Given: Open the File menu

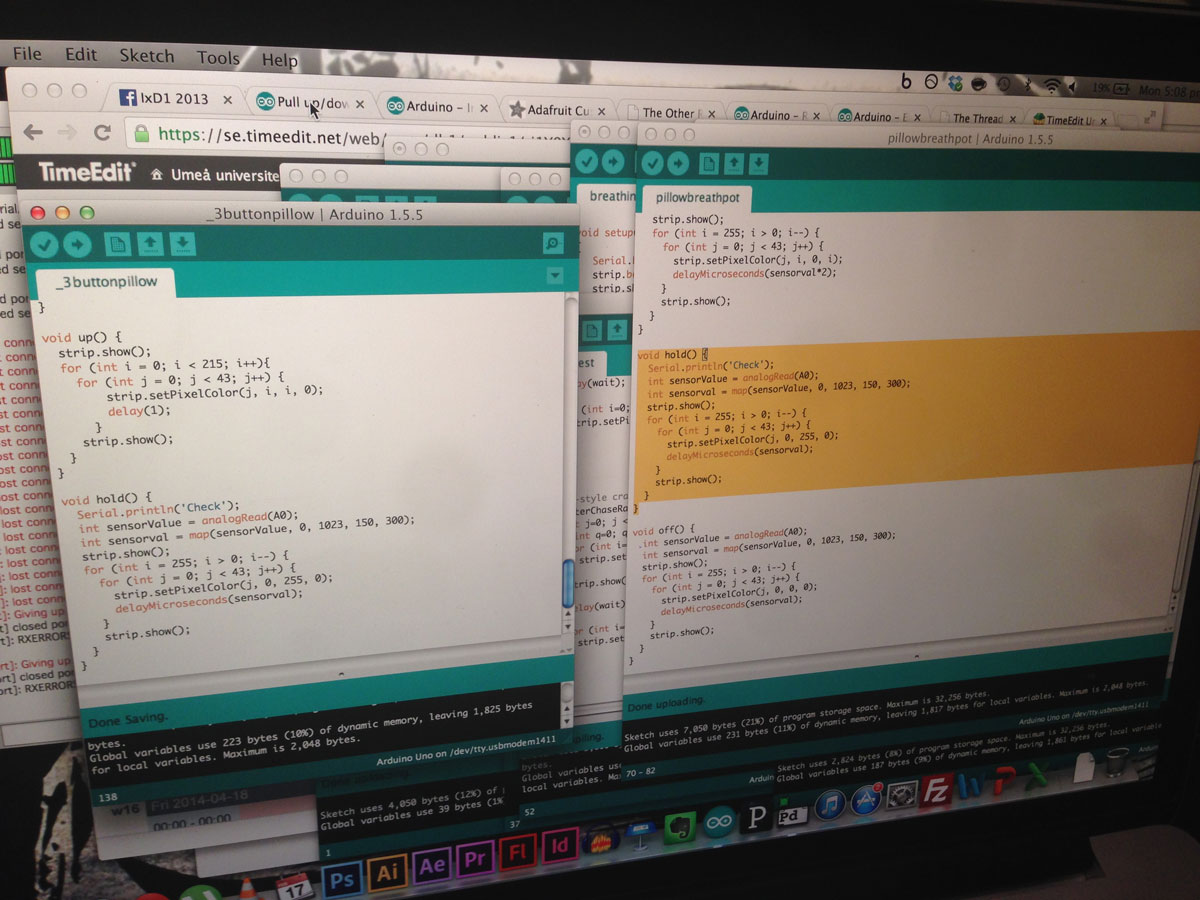Looking at the screenshot, I should [x=27, y=54].
